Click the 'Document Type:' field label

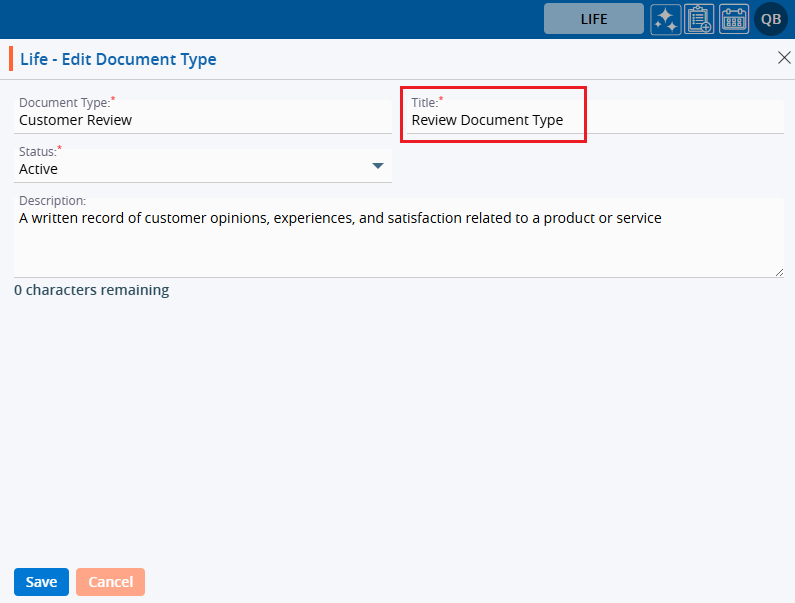(x=64, y=102)
